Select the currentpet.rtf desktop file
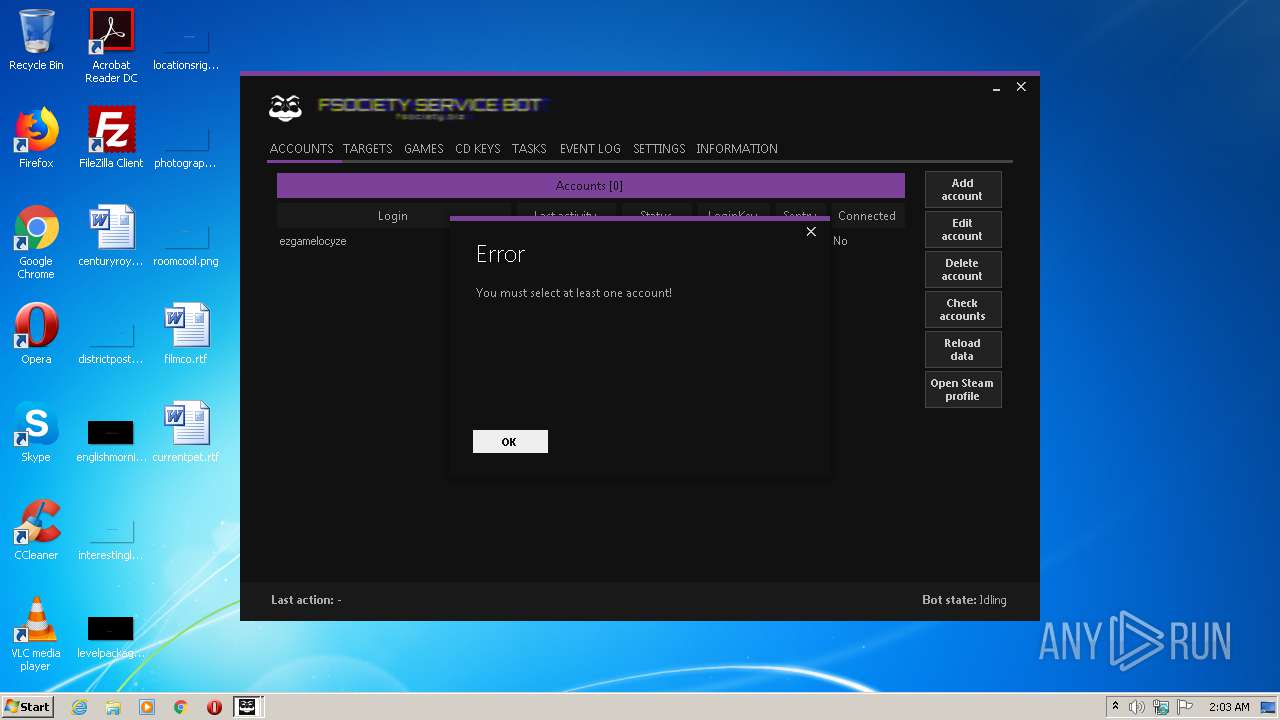 click(x=186, y=432)
